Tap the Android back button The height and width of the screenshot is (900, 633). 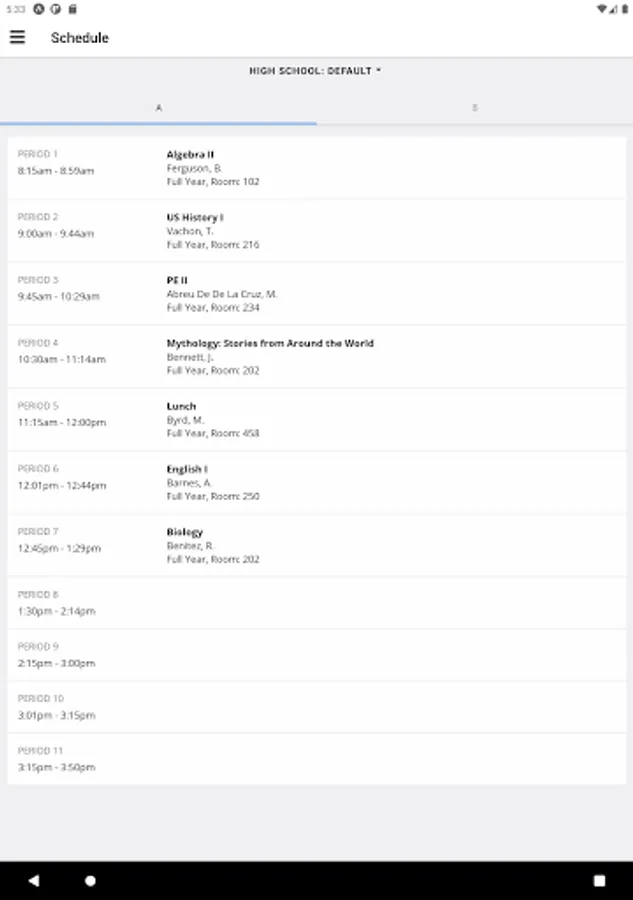33,881
